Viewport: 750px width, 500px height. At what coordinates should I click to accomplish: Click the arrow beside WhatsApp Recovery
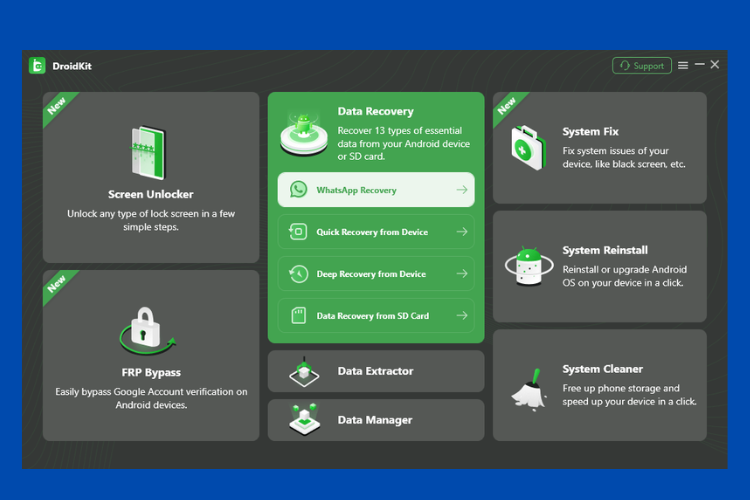coord(462,190)
